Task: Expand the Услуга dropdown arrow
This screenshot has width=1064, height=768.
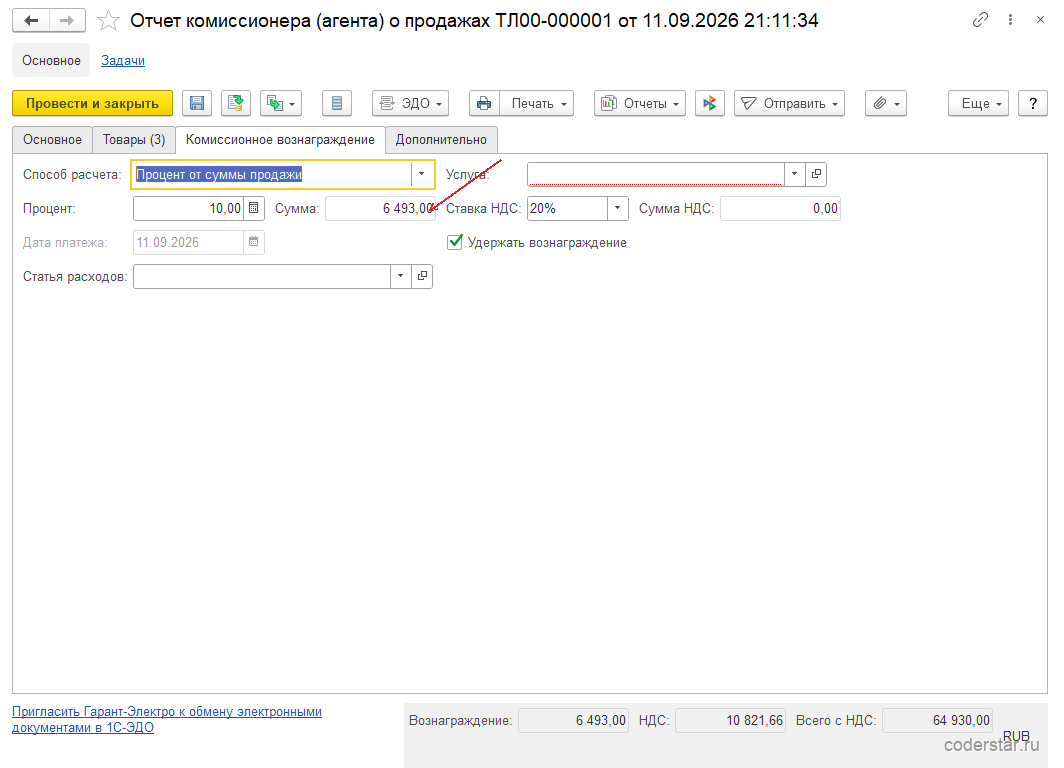Action: pyautogui.click(x=795, y=174)
